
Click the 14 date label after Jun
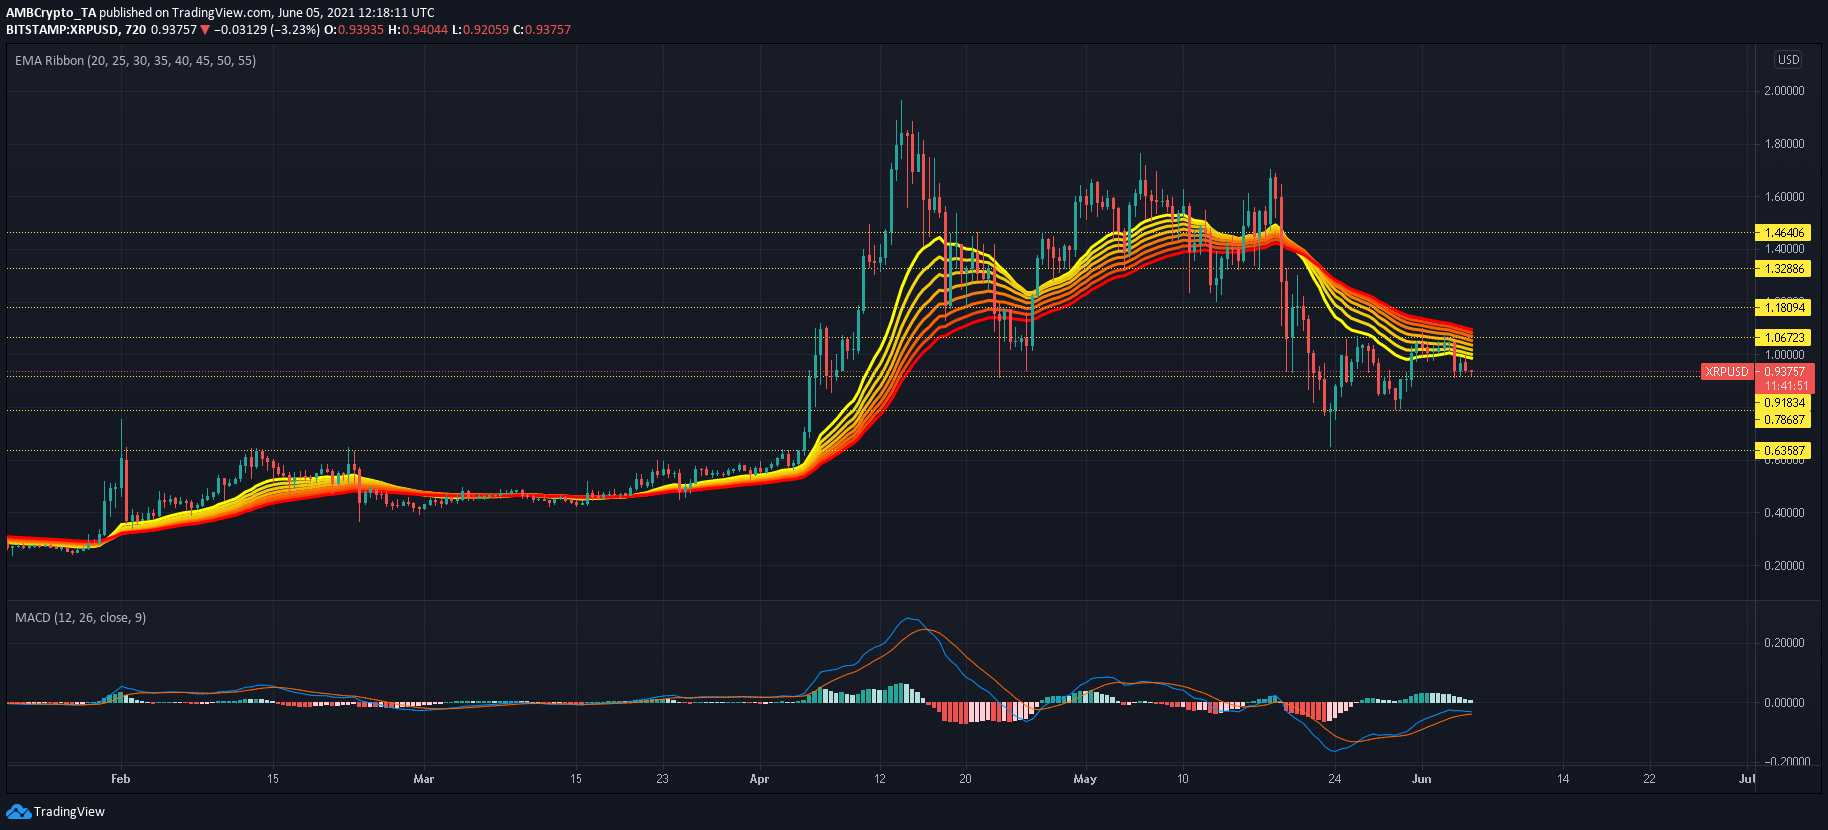[1563, 778]
